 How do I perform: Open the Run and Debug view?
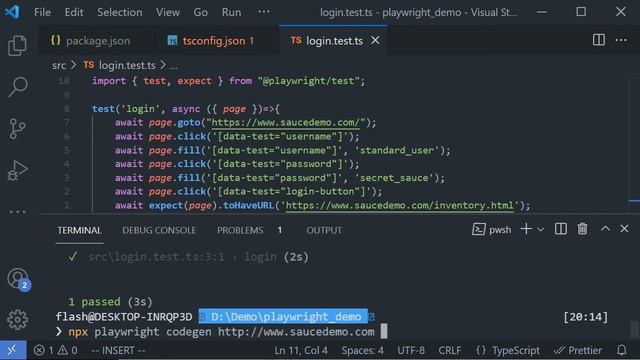click(x=17, y=171)
